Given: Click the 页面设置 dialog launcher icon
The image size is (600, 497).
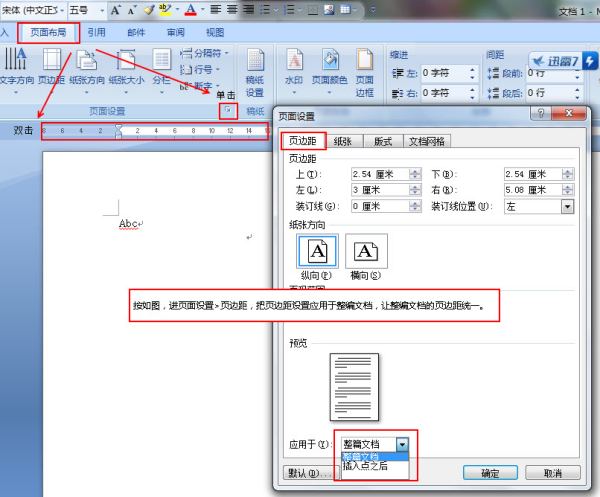Looking at the screenshot, I should click(x=228, y=111).
